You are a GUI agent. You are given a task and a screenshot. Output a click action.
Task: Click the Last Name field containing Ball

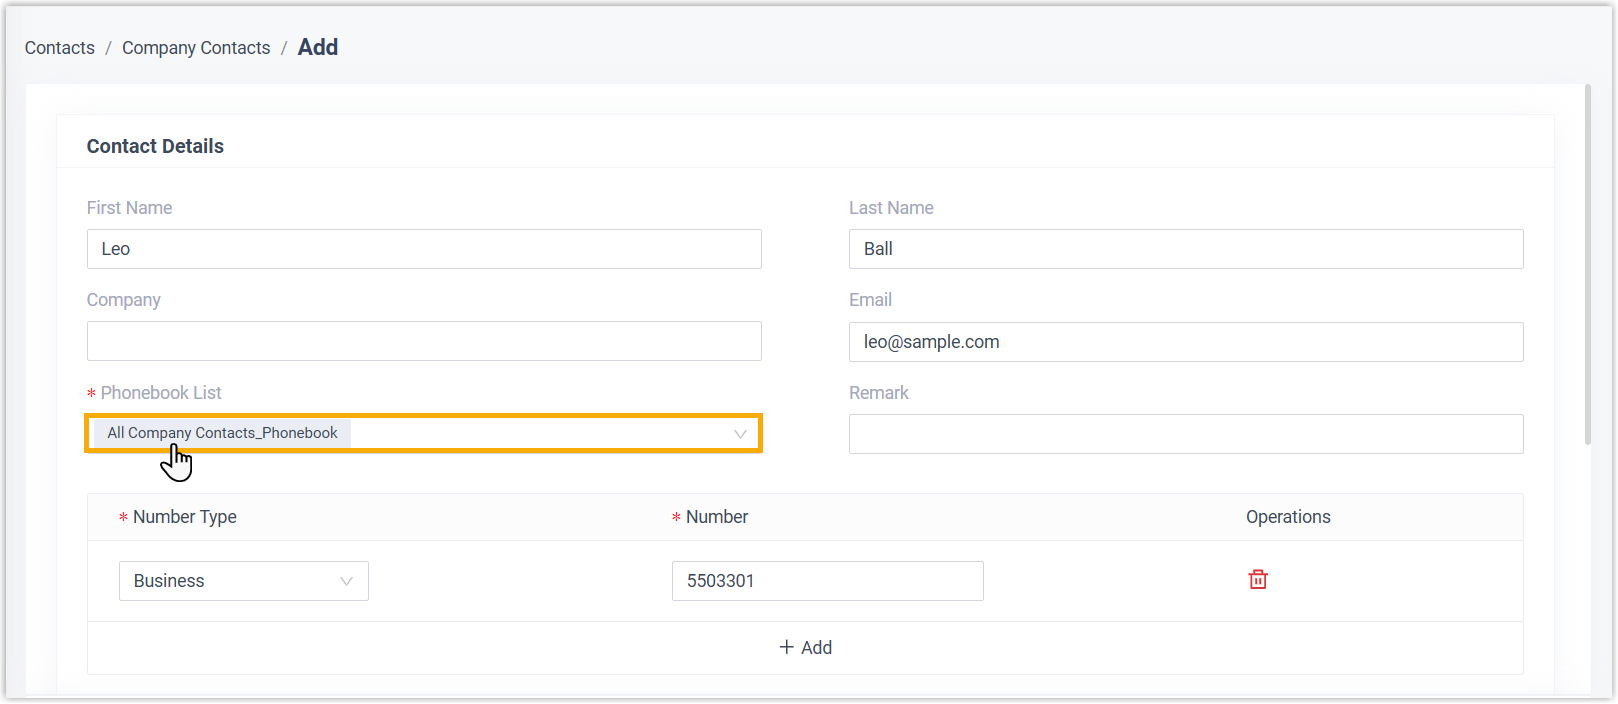coord(1186,249)
